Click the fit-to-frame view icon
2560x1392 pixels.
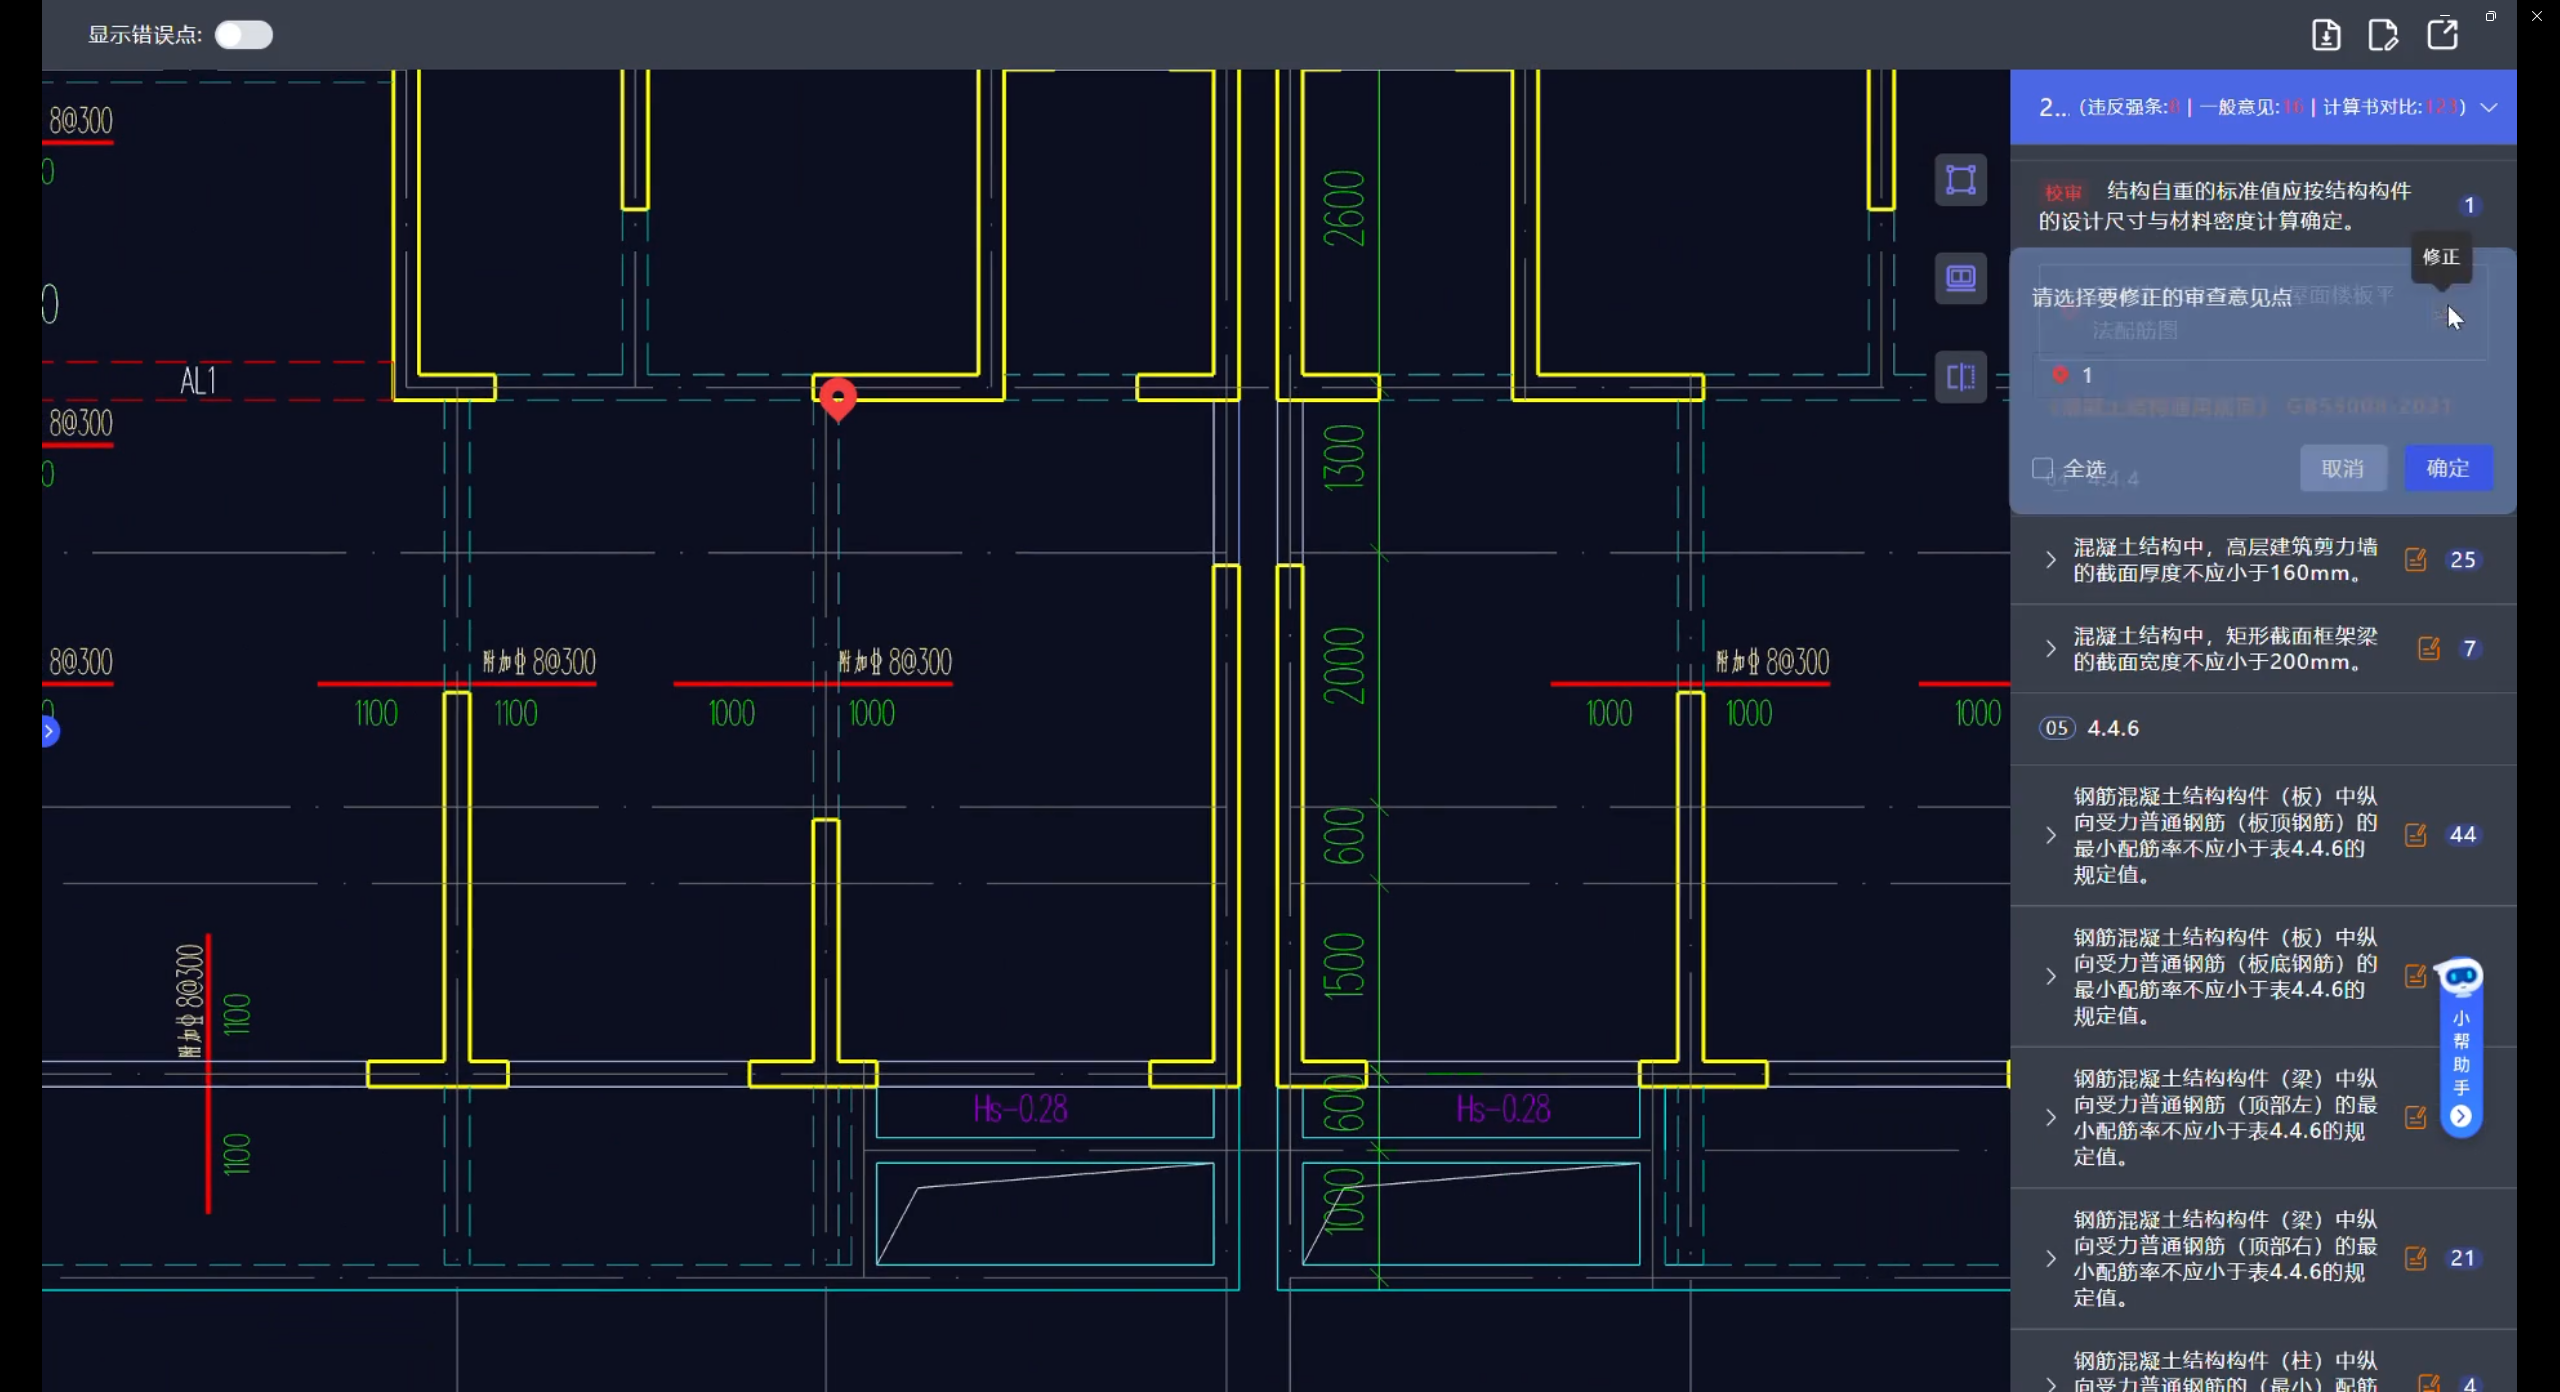tap(1960, 180)
